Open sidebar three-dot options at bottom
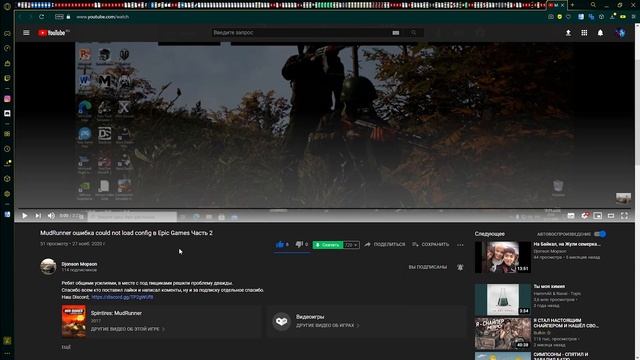640x360 pixels. point(7,353)
